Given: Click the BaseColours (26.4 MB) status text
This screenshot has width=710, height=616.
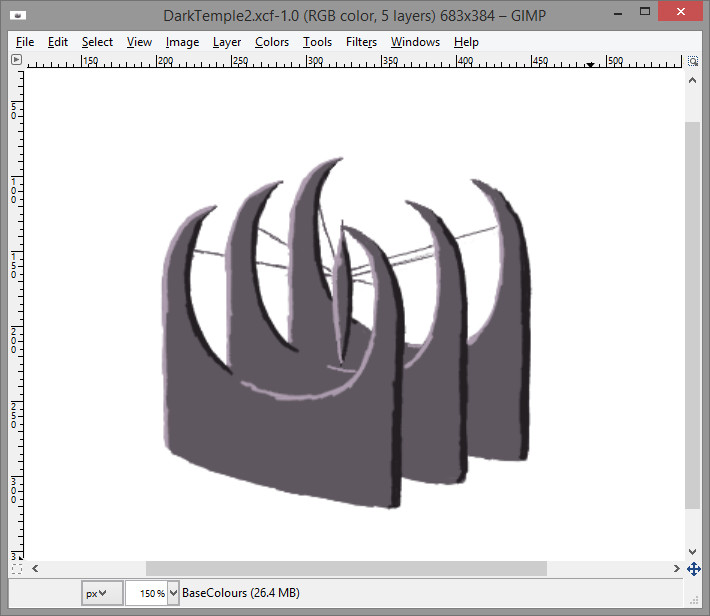Looking at the screenshot, I should (240, 593).
